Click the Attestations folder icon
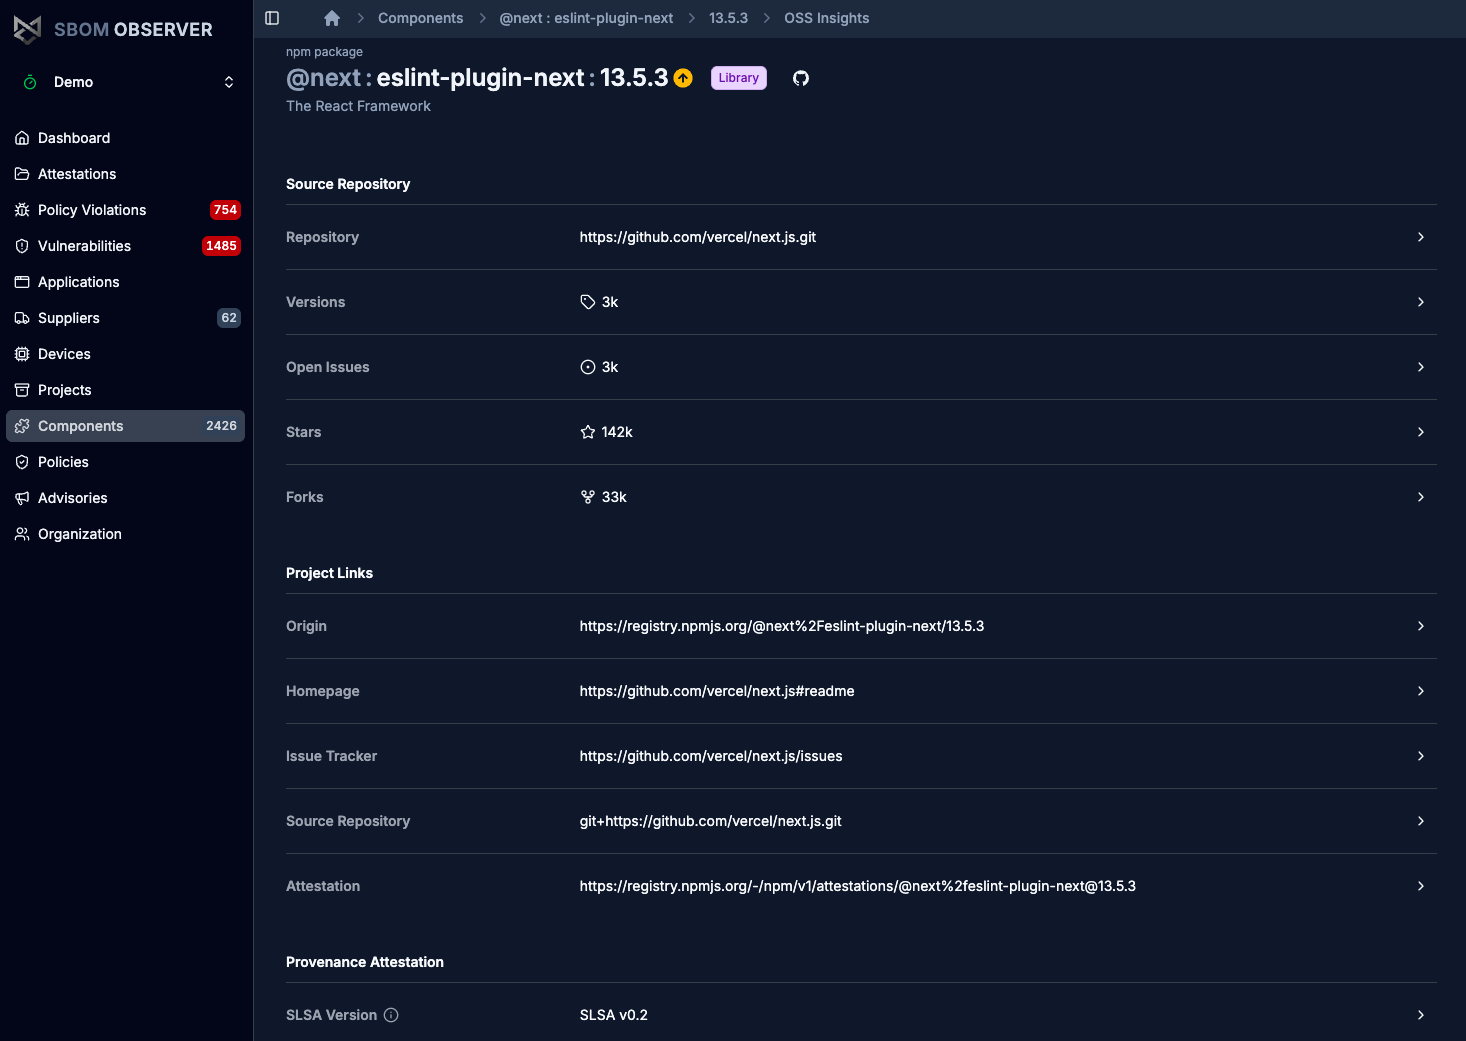Image resolution: width=1466 pixels, height=1041 pixels. click(x=22, y=174)
